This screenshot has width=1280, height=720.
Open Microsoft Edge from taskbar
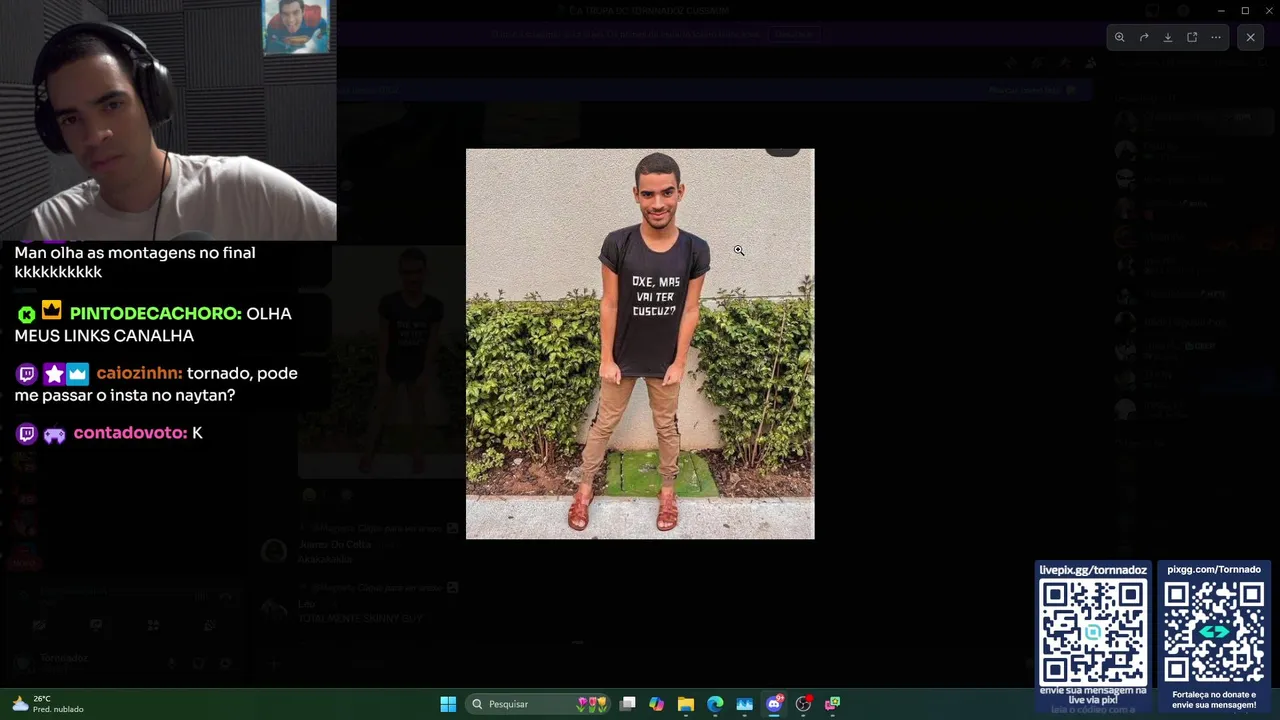[715, 704]
